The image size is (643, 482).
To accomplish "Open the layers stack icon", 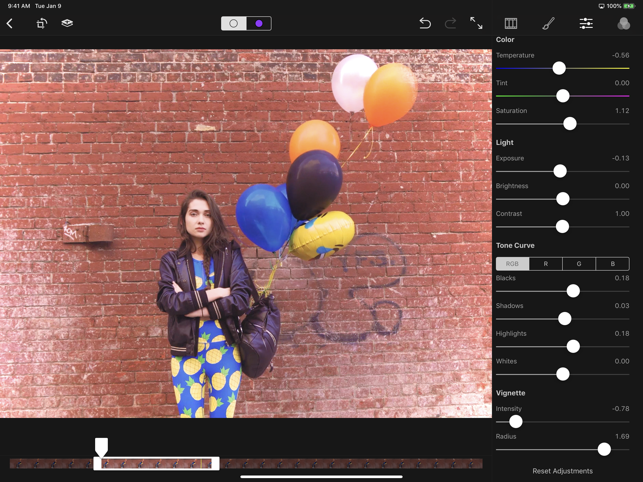I will tap(67, 23).
